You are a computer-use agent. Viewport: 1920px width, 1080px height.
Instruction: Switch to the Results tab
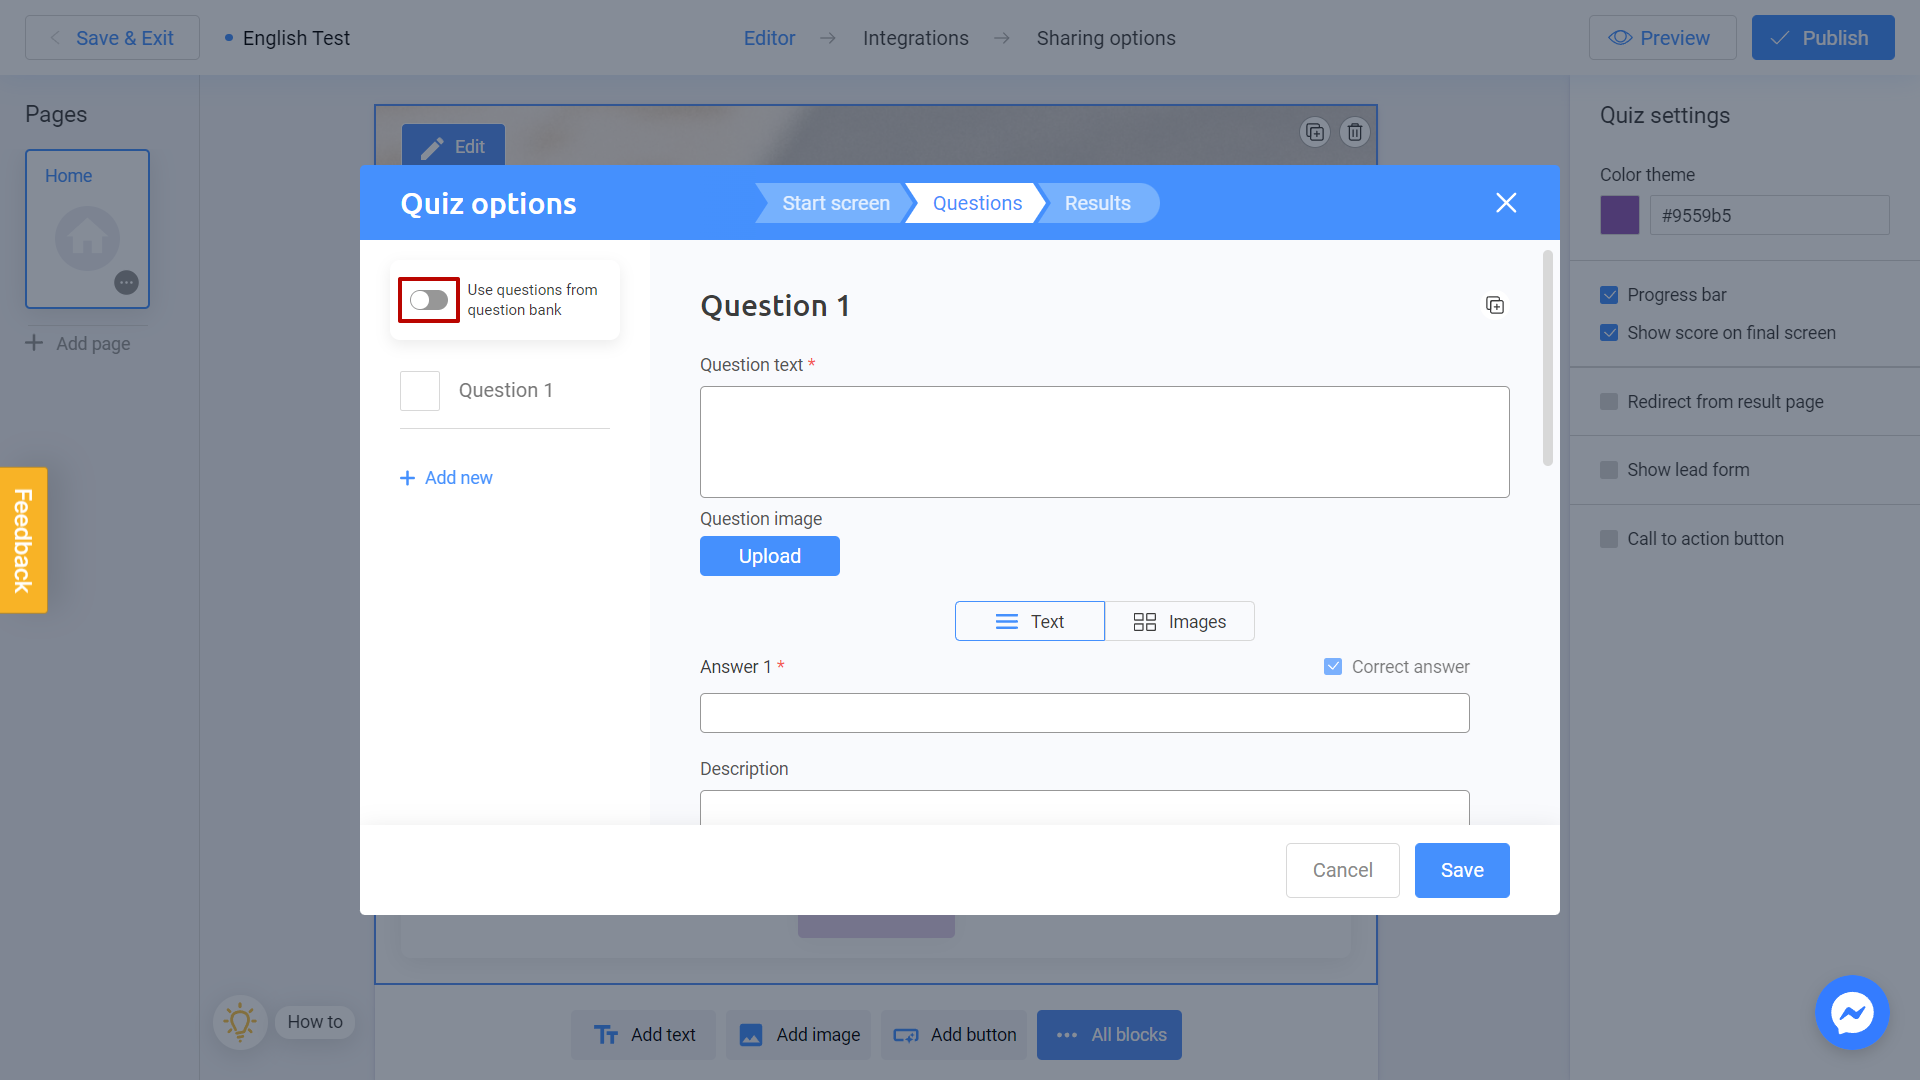(x=1097, y=203)
